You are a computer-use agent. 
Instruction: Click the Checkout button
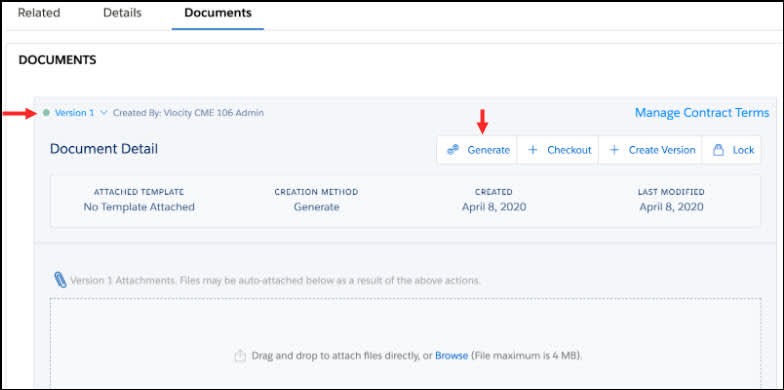coord(558,150)
